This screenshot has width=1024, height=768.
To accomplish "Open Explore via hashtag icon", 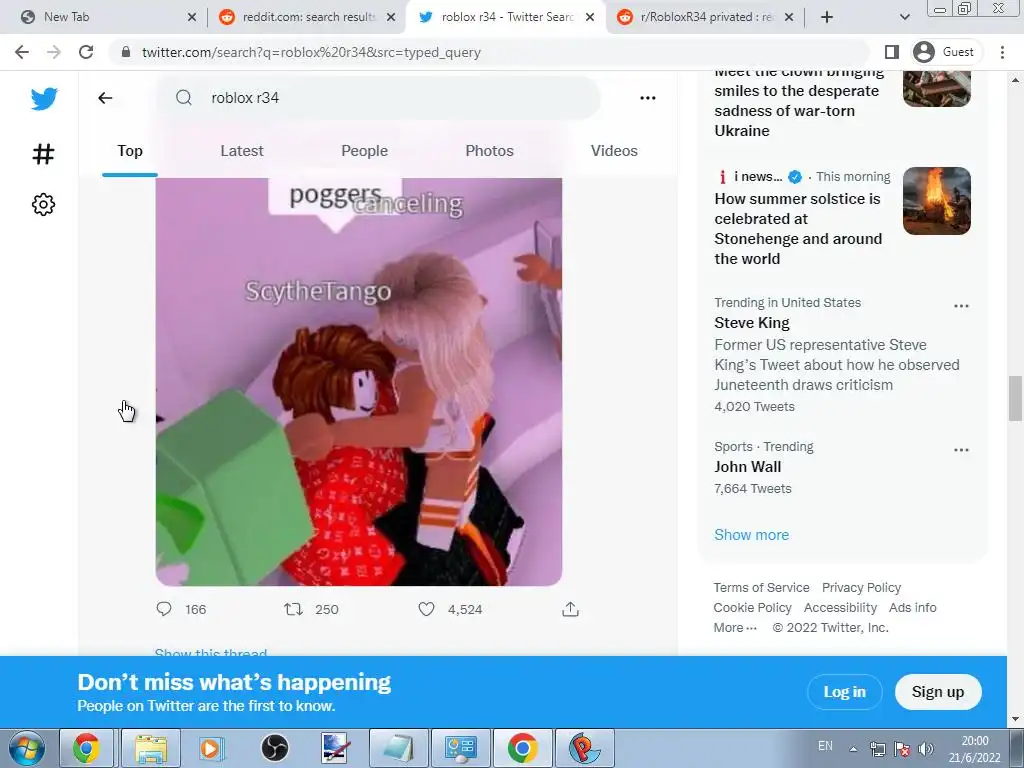I will (44, 154).
